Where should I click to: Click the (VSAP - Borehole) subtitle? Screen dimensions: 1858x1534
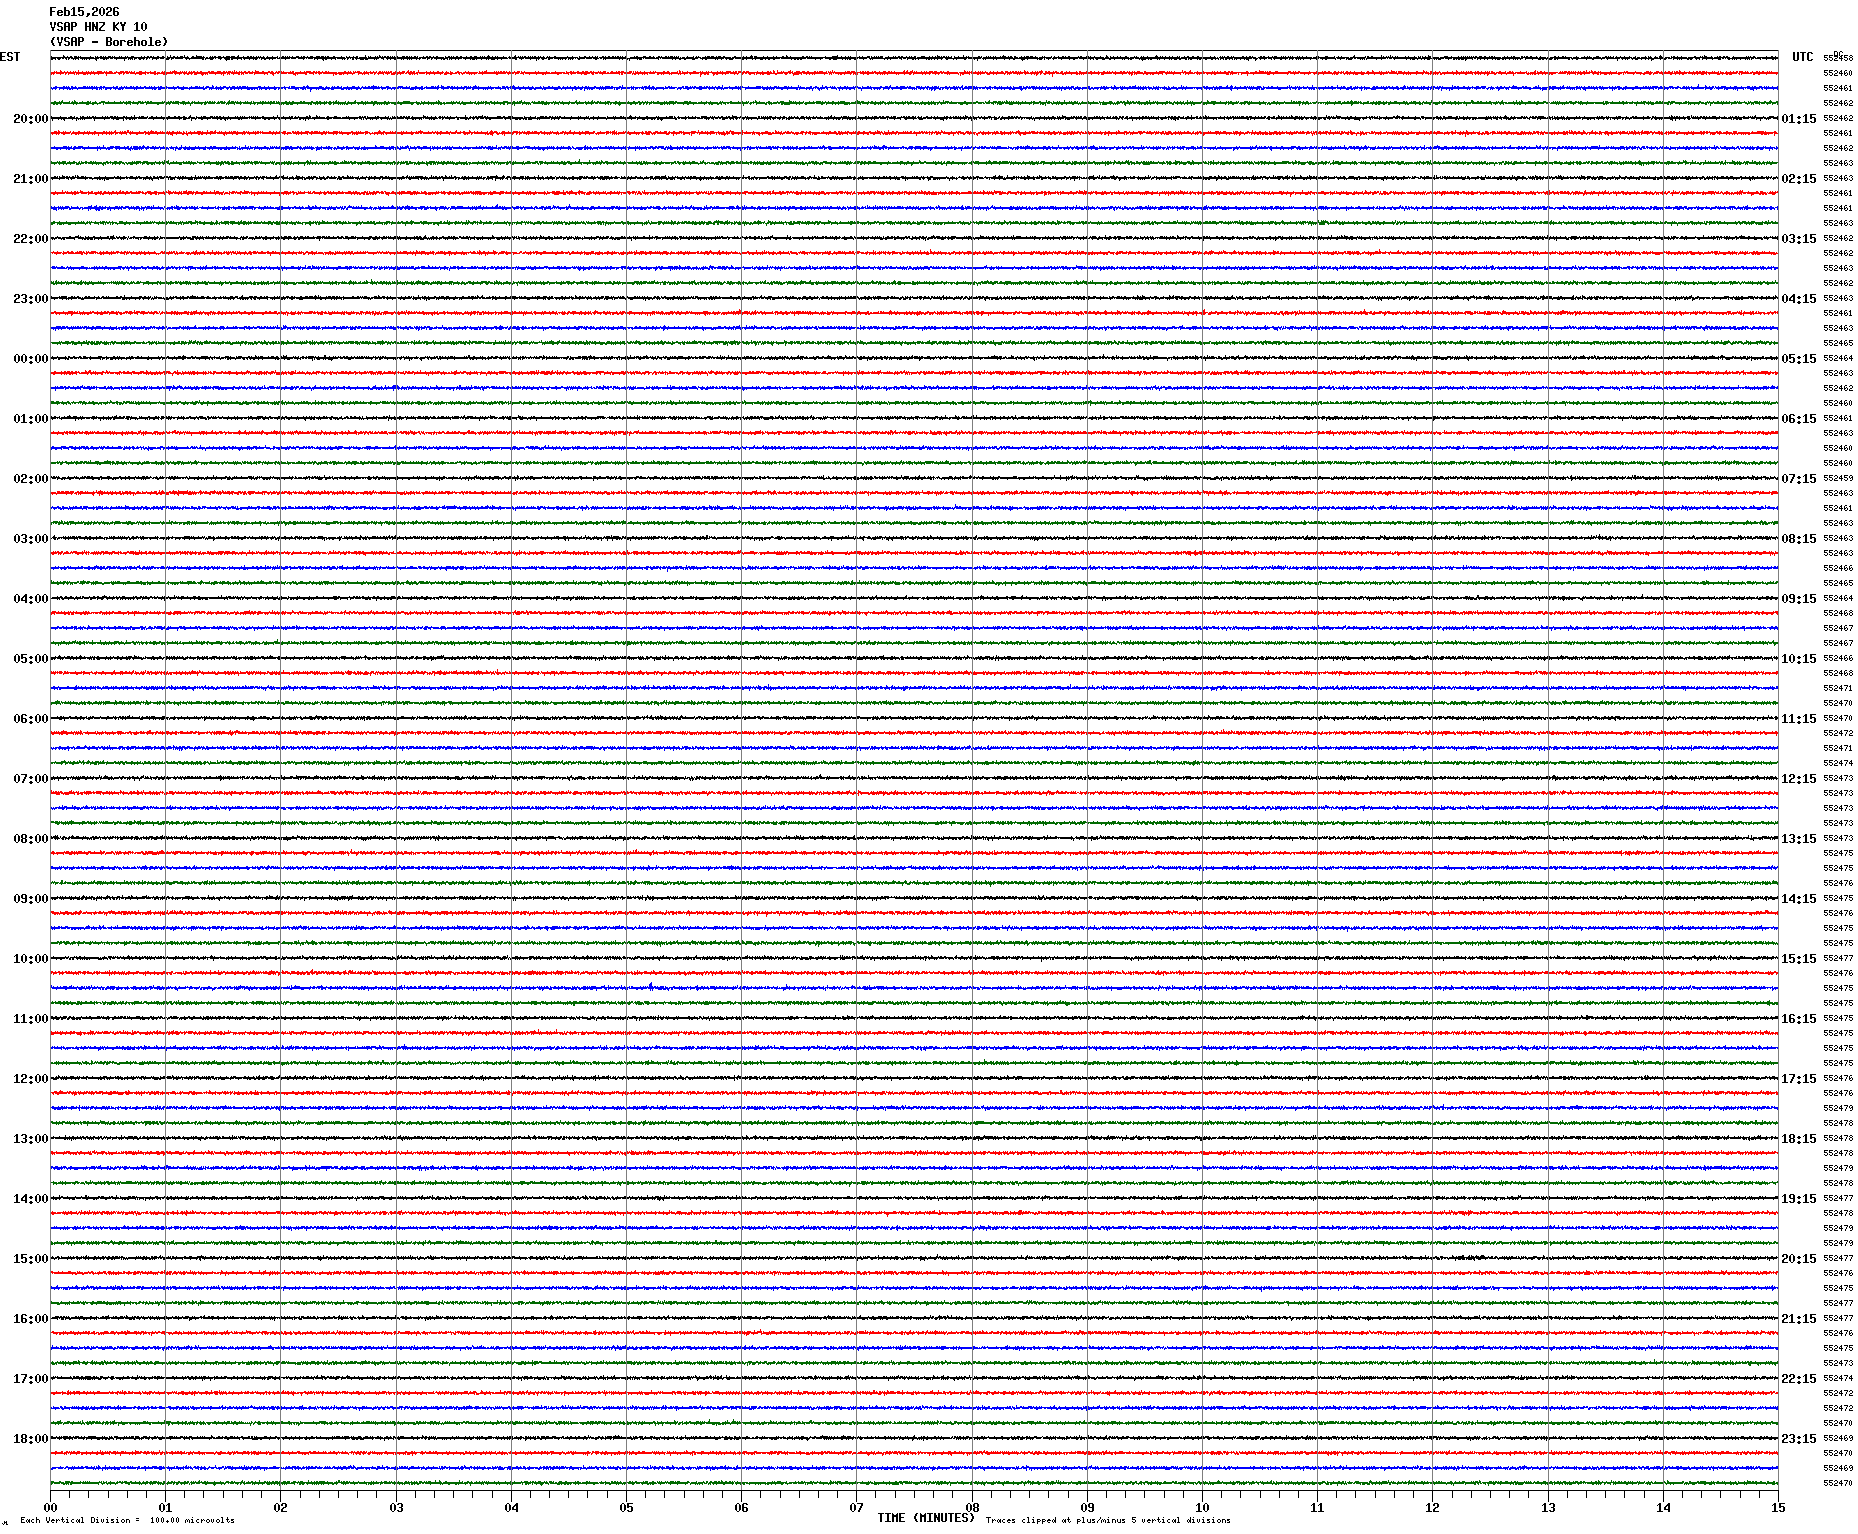[109, 42]
